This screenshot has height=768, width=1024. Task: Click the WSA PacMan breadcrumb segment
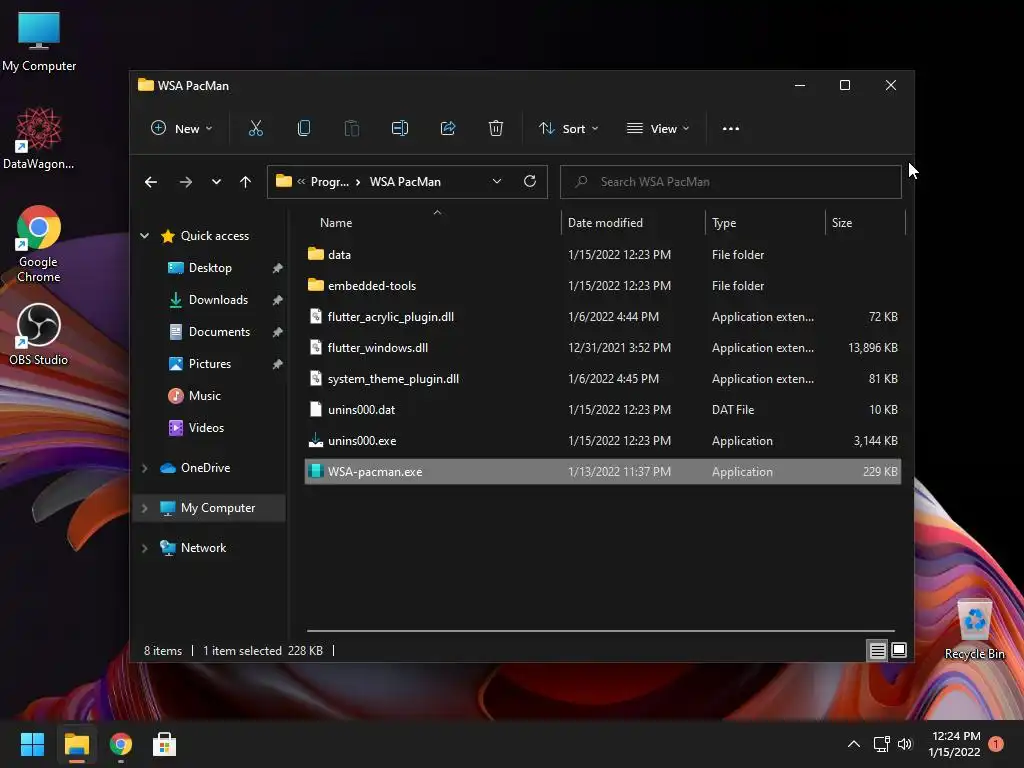click(x=405, y=182)
